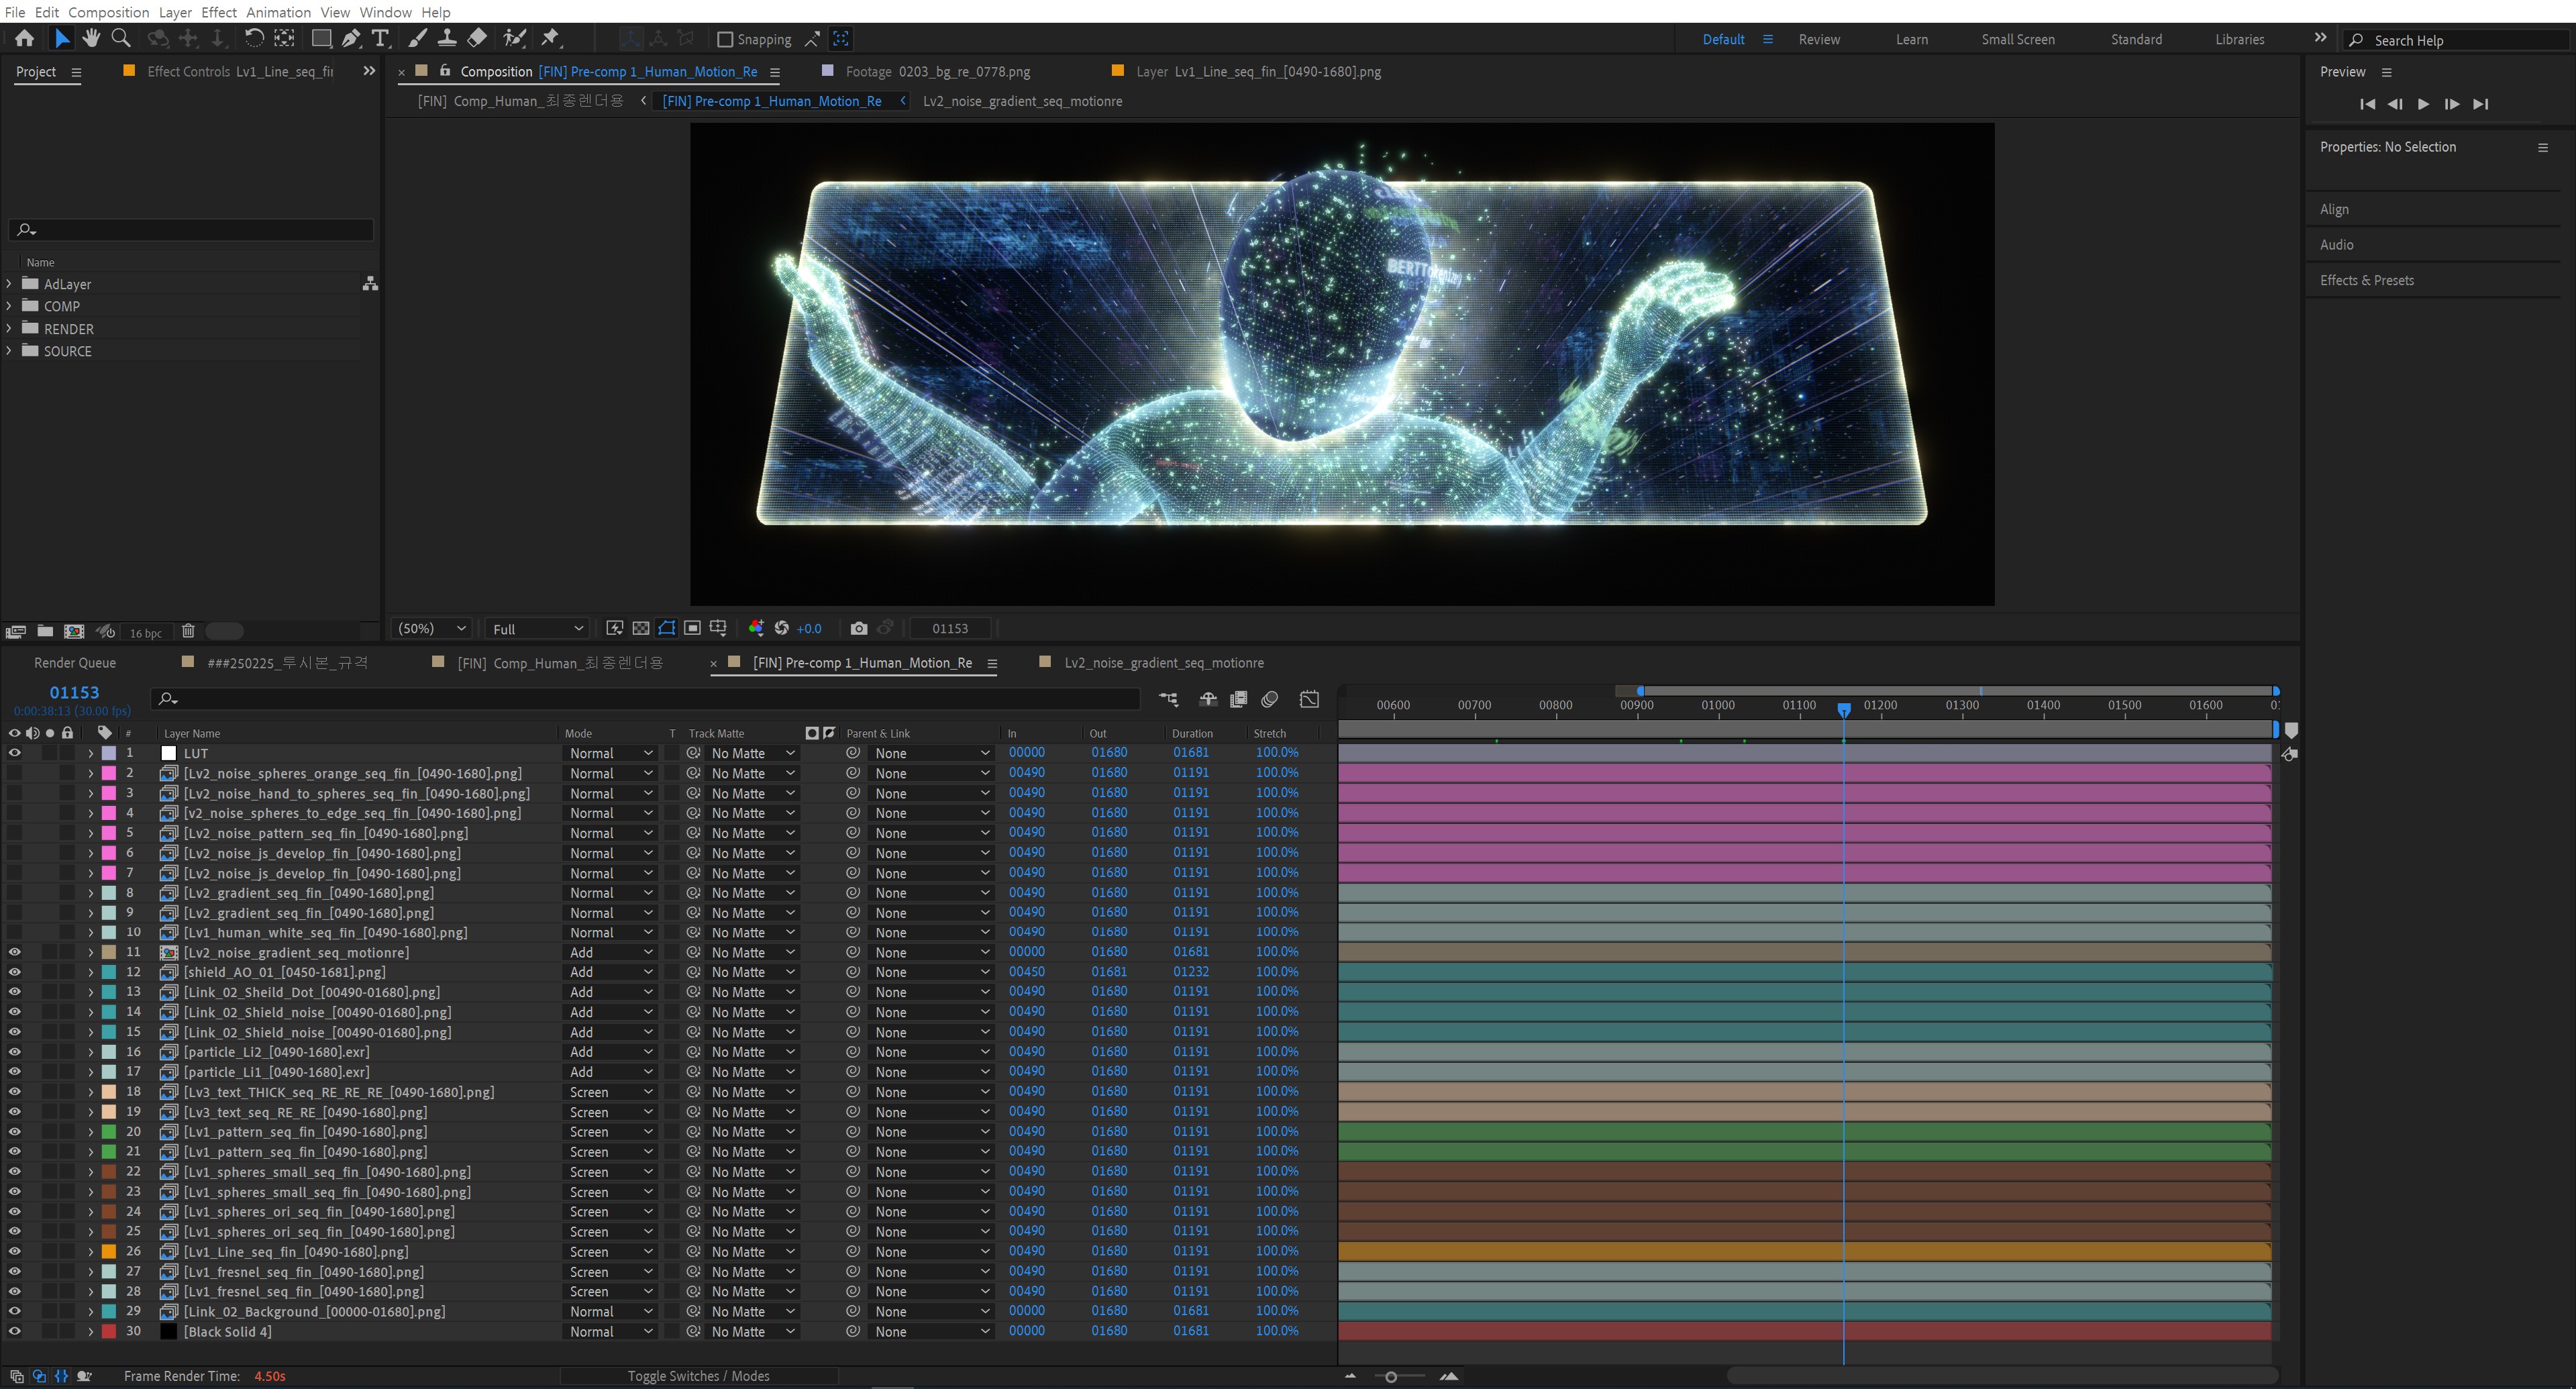Screen dimensions: 2576x1389
Task: Take a snapshot with camera icon
Action: tap(858, 628)
